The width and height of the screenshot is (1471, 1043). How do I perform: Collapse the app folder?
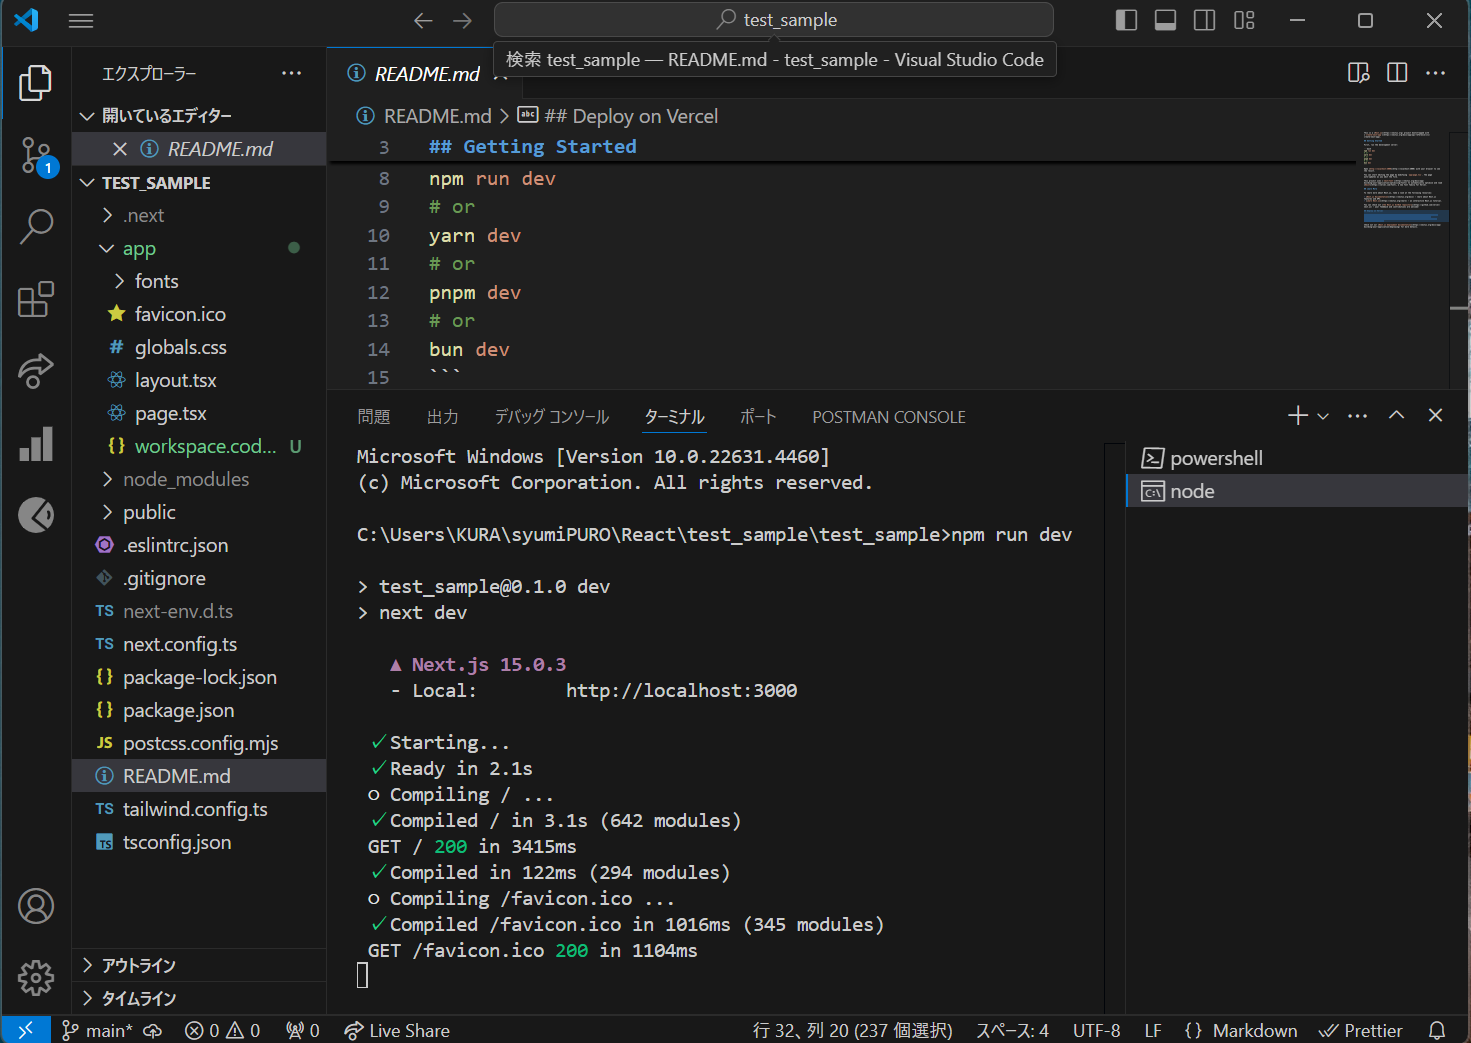click(200, 249)
